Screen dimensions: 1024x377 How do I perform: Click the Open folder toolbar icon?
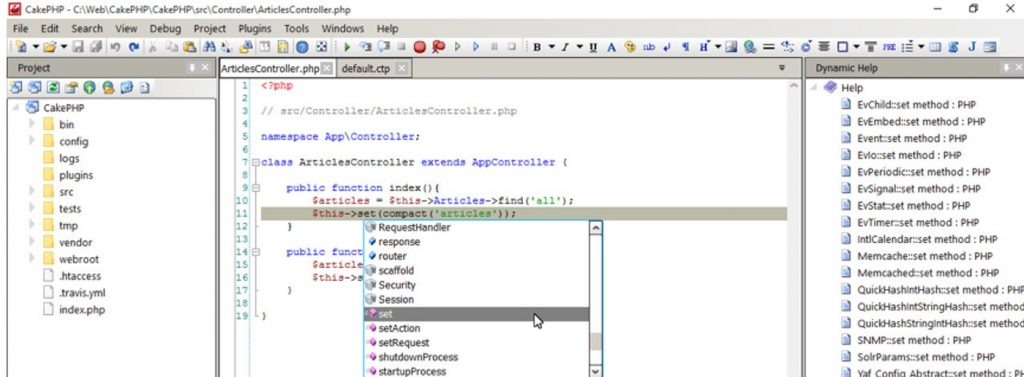tap(49, 47)
